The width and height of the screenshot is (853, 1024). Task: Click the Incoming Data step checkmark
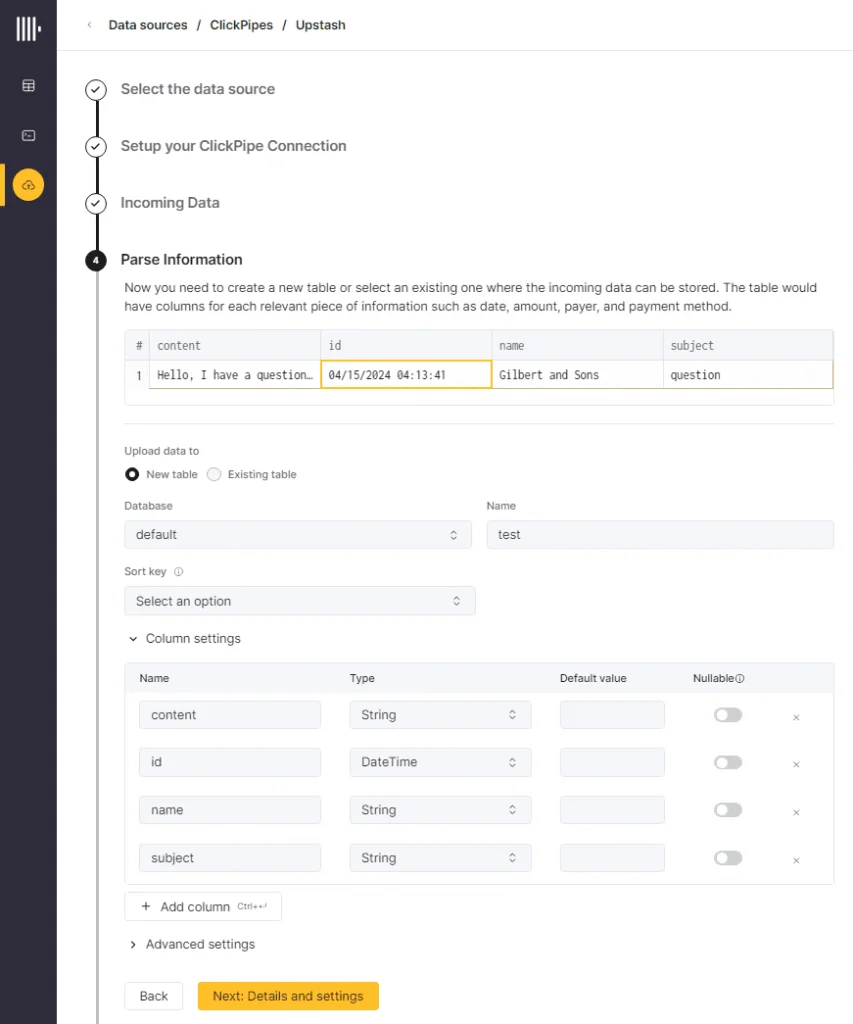click(x=96, y=203)
